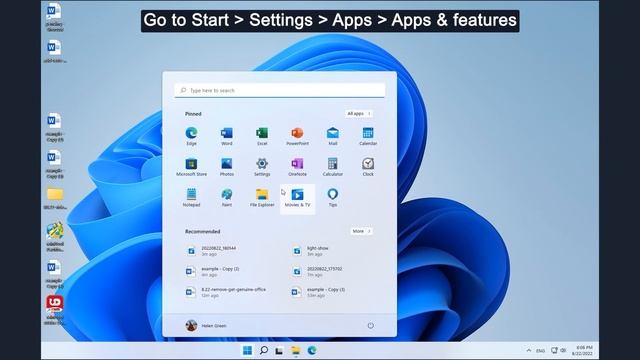Show hidden icons in system tray
This screenshot has width=640, height=360.
[529, 350]
